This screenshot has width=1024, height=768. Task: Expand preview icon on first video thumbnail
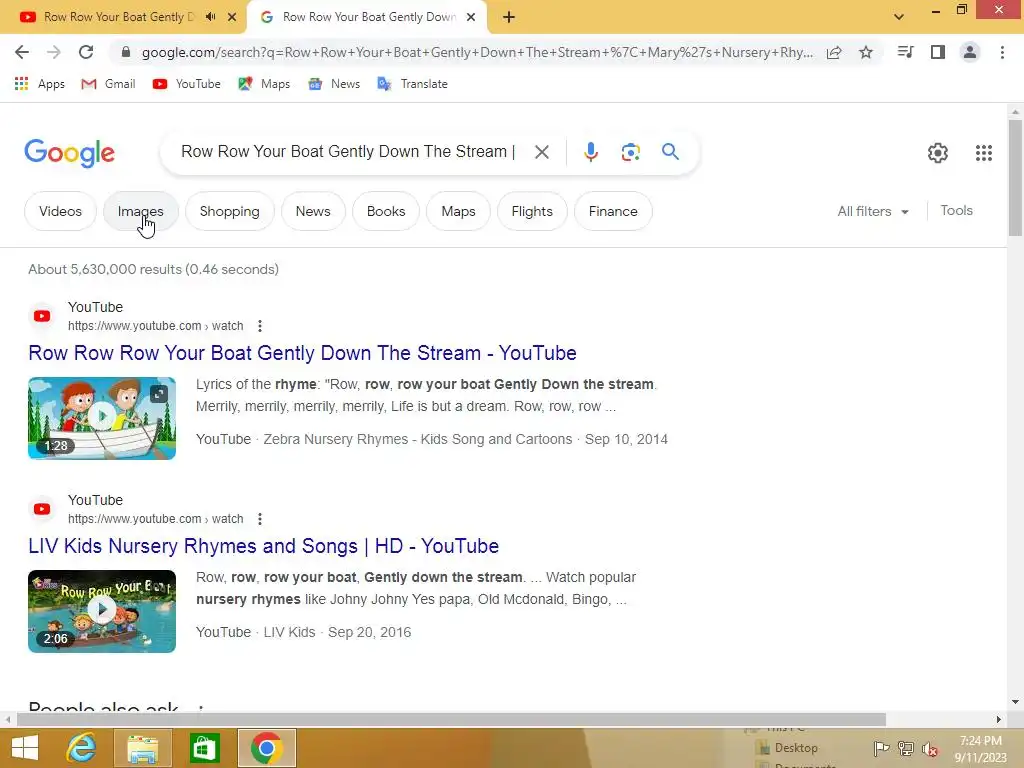(159, 394)
